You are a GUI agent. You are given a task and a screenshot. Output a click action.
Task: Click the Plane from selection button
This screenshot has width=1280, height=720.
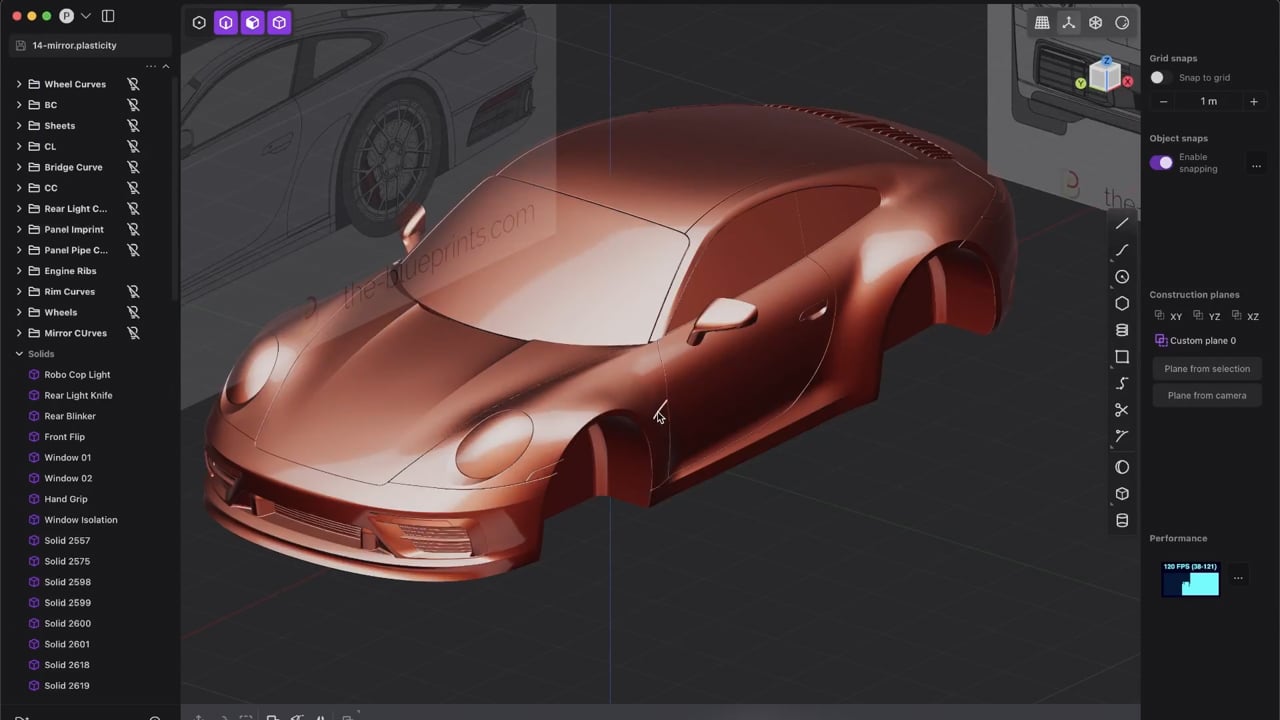(x=1207, y=368)
